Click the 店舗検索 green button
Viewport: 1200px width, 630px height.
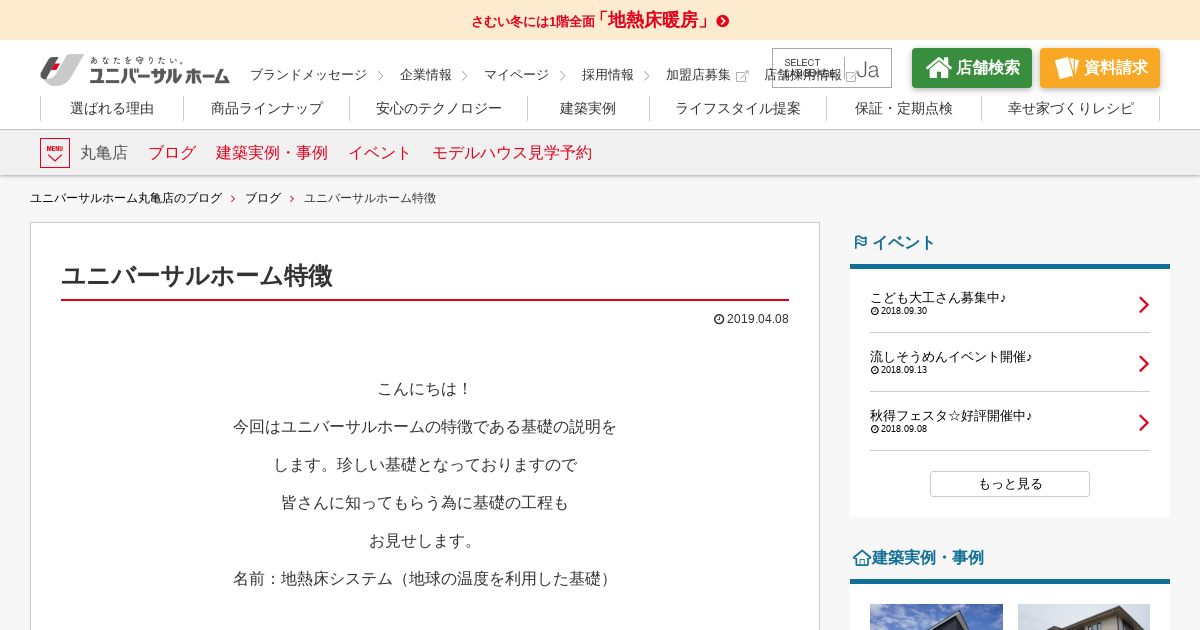[972, 68]
